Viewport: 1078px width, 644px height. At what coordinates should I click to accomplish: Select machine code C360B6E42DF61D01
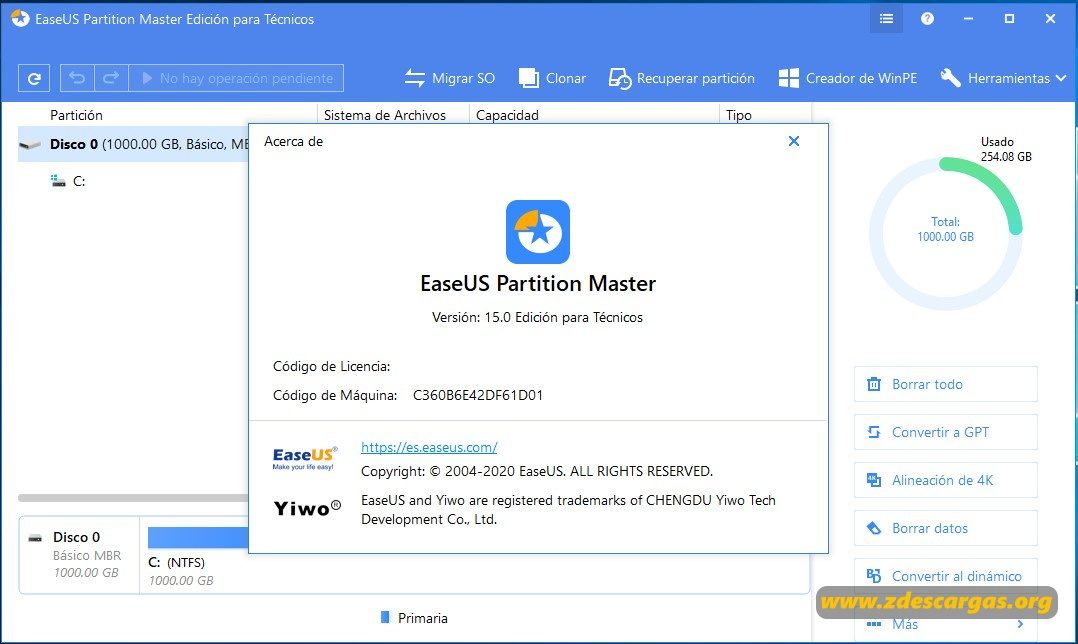[478, 395]
